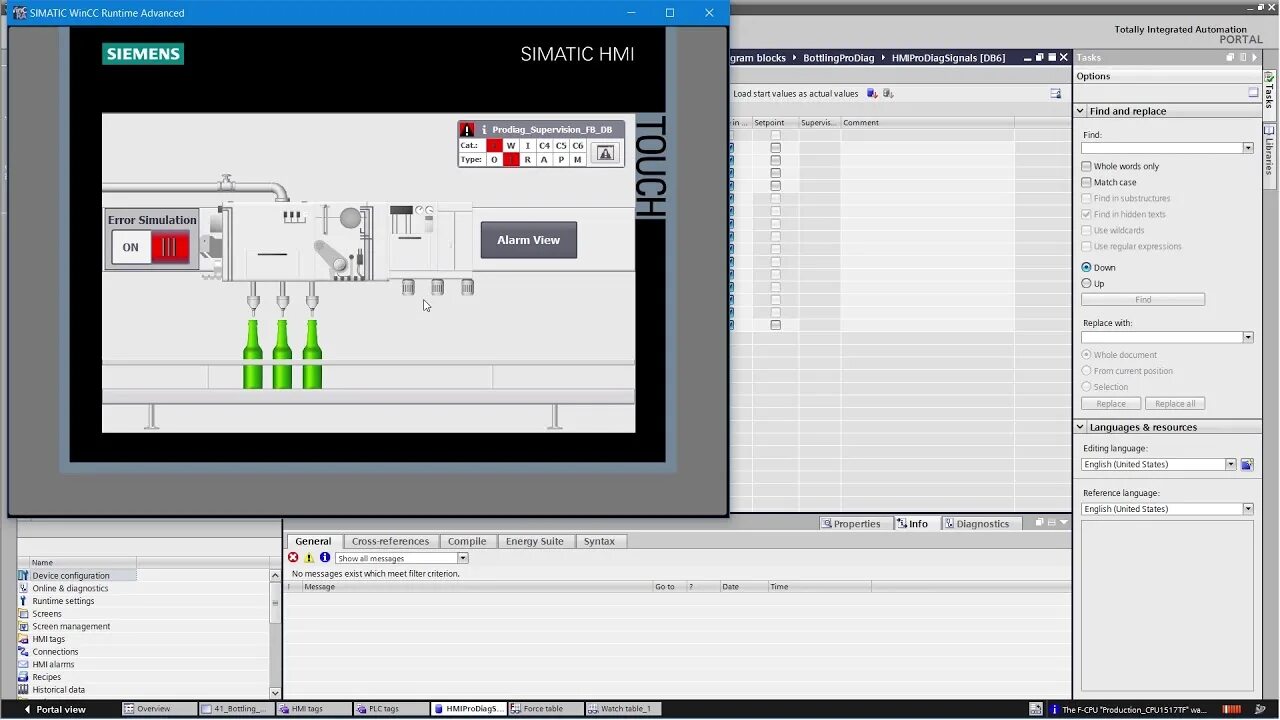Click the Runtime settings wrench icon
Viewport: 1280px width, 720px height.
24,601
